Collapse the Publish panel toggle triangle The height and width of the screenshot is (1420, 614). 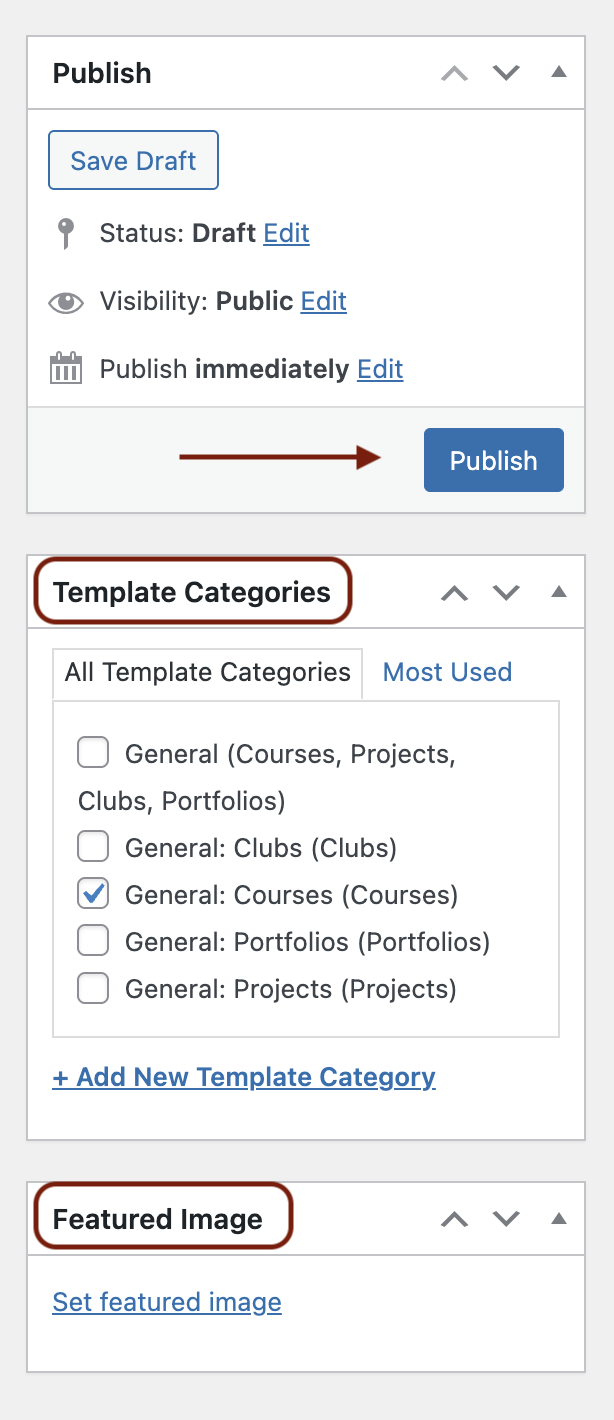pos(559,72)
